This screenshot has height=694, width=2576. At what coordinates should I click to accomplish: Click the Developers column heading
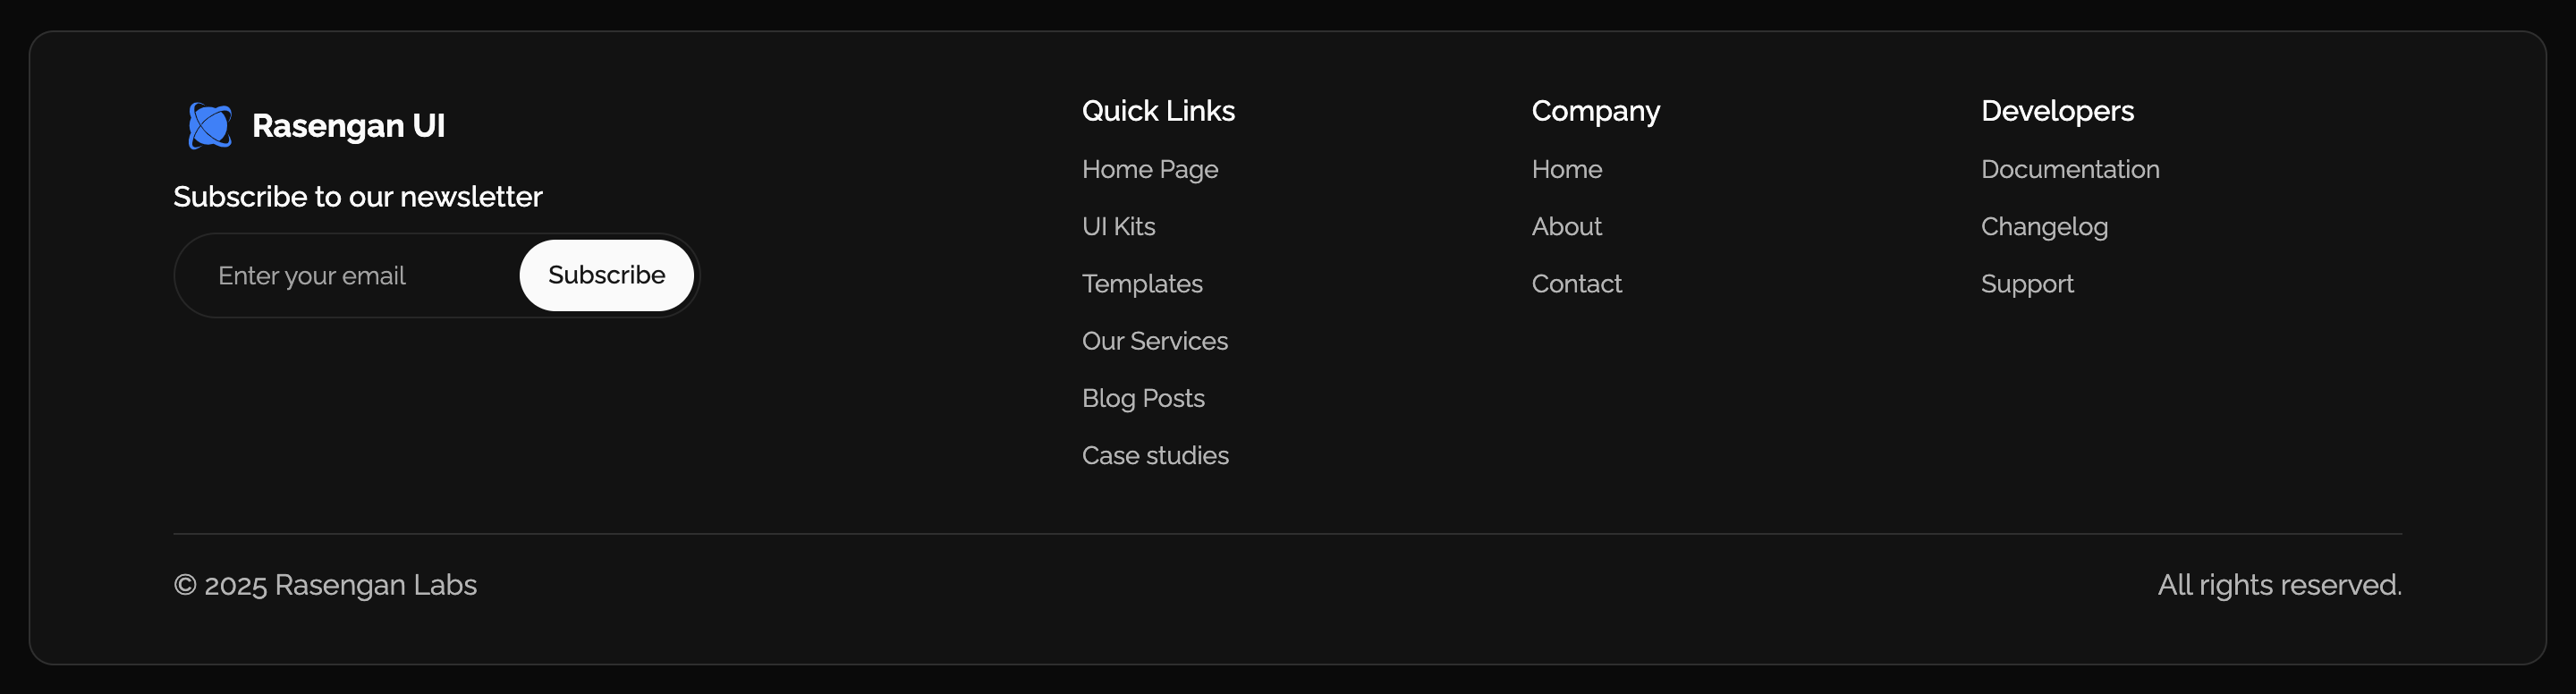coord(2057,111)
